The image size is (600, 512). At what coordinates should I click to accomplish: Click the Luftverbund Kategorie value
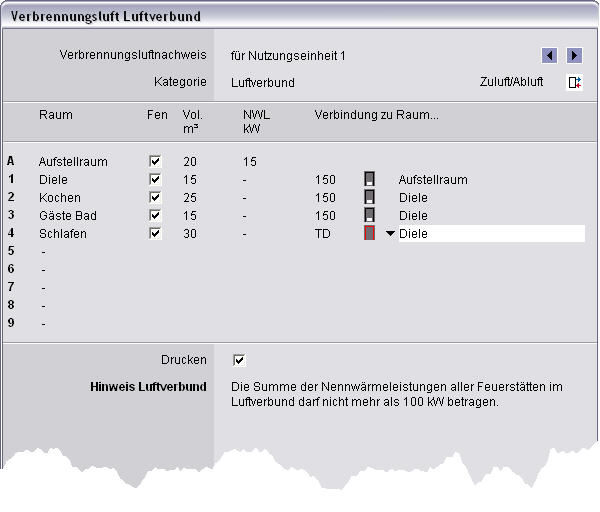click(263, 83)
